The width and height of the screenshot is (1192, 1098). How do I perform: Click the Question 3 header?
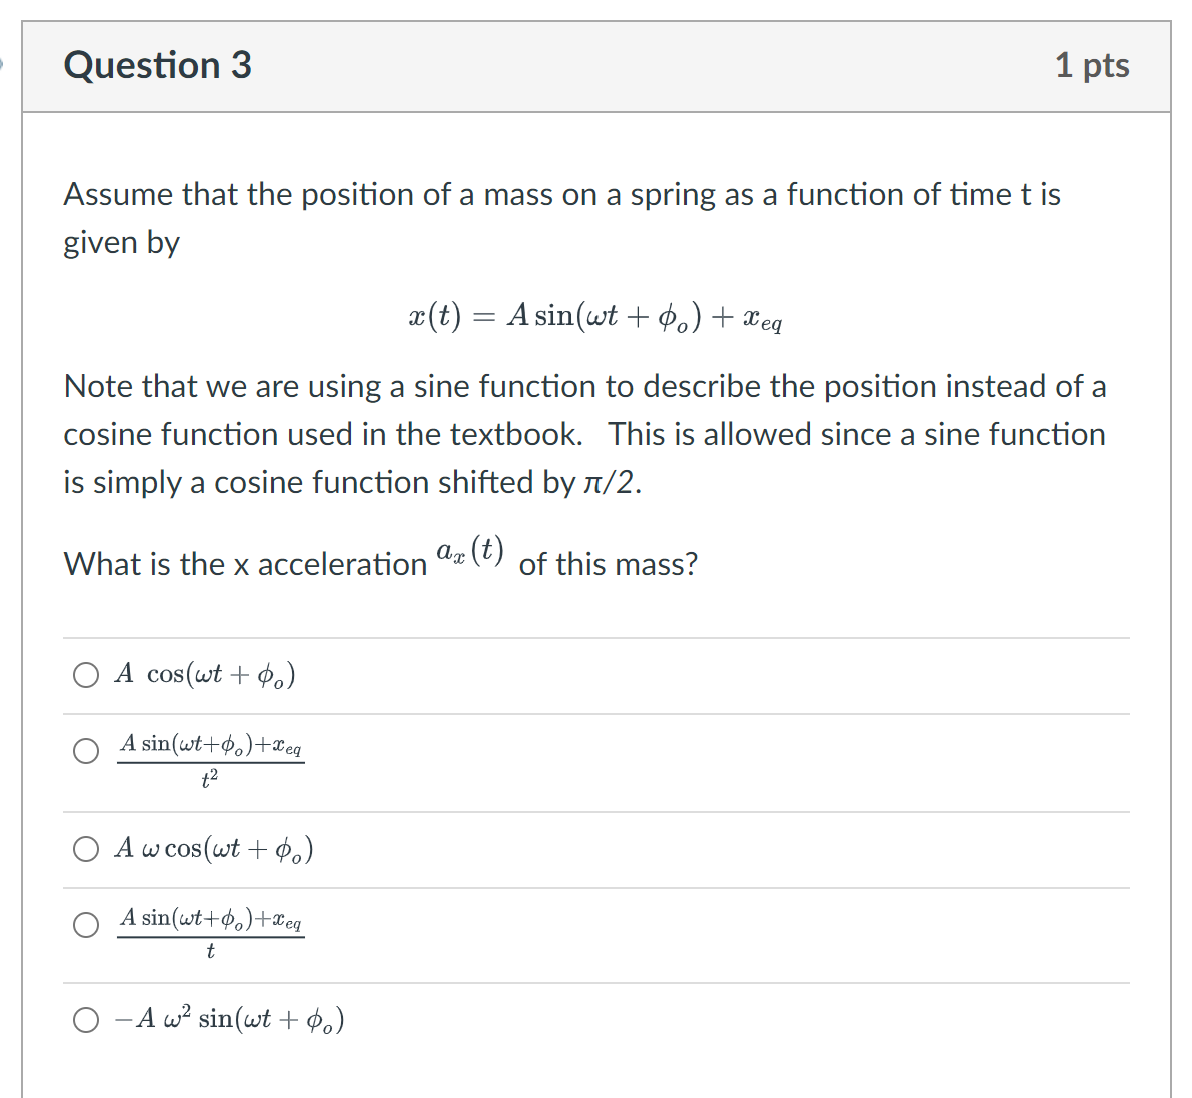(x=158, y=65)
